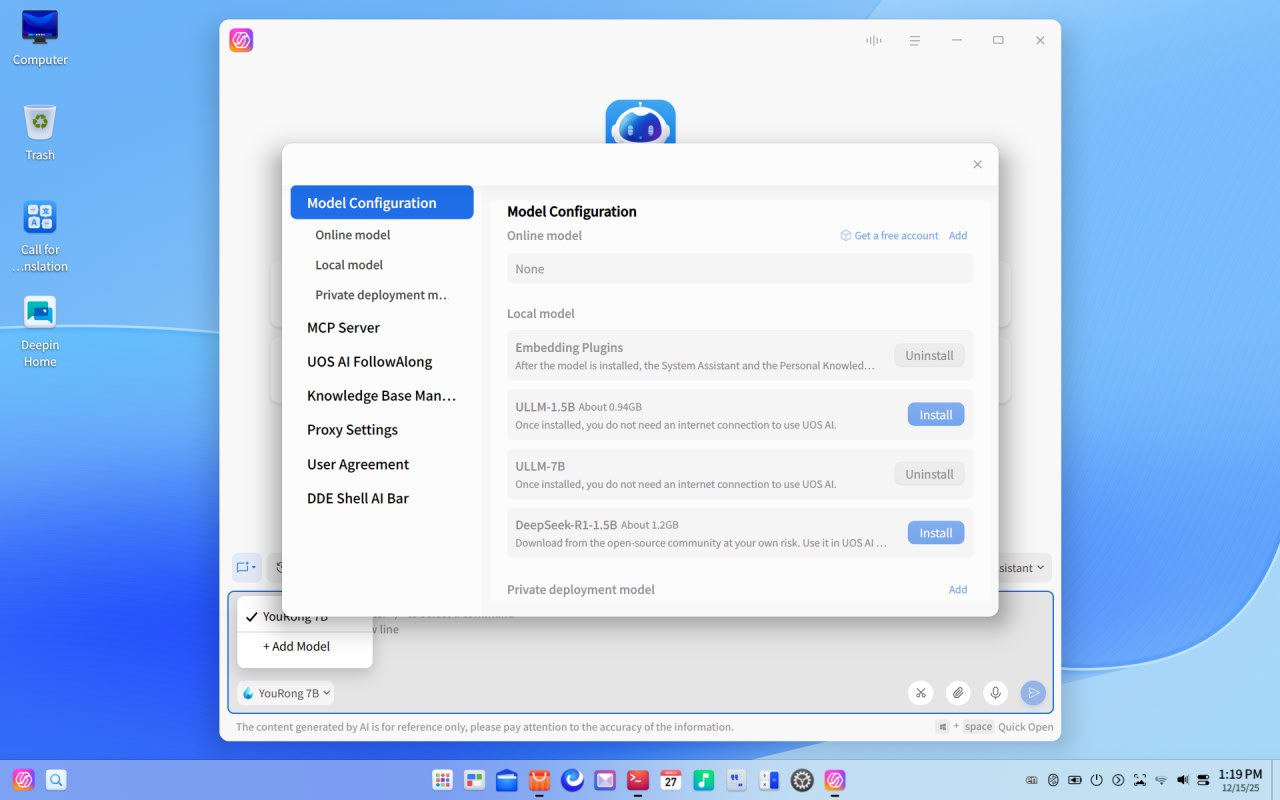The image size is (1280, 800).
Task: Click the keyboard layout indicator in tray
Action: (1032, 780)
